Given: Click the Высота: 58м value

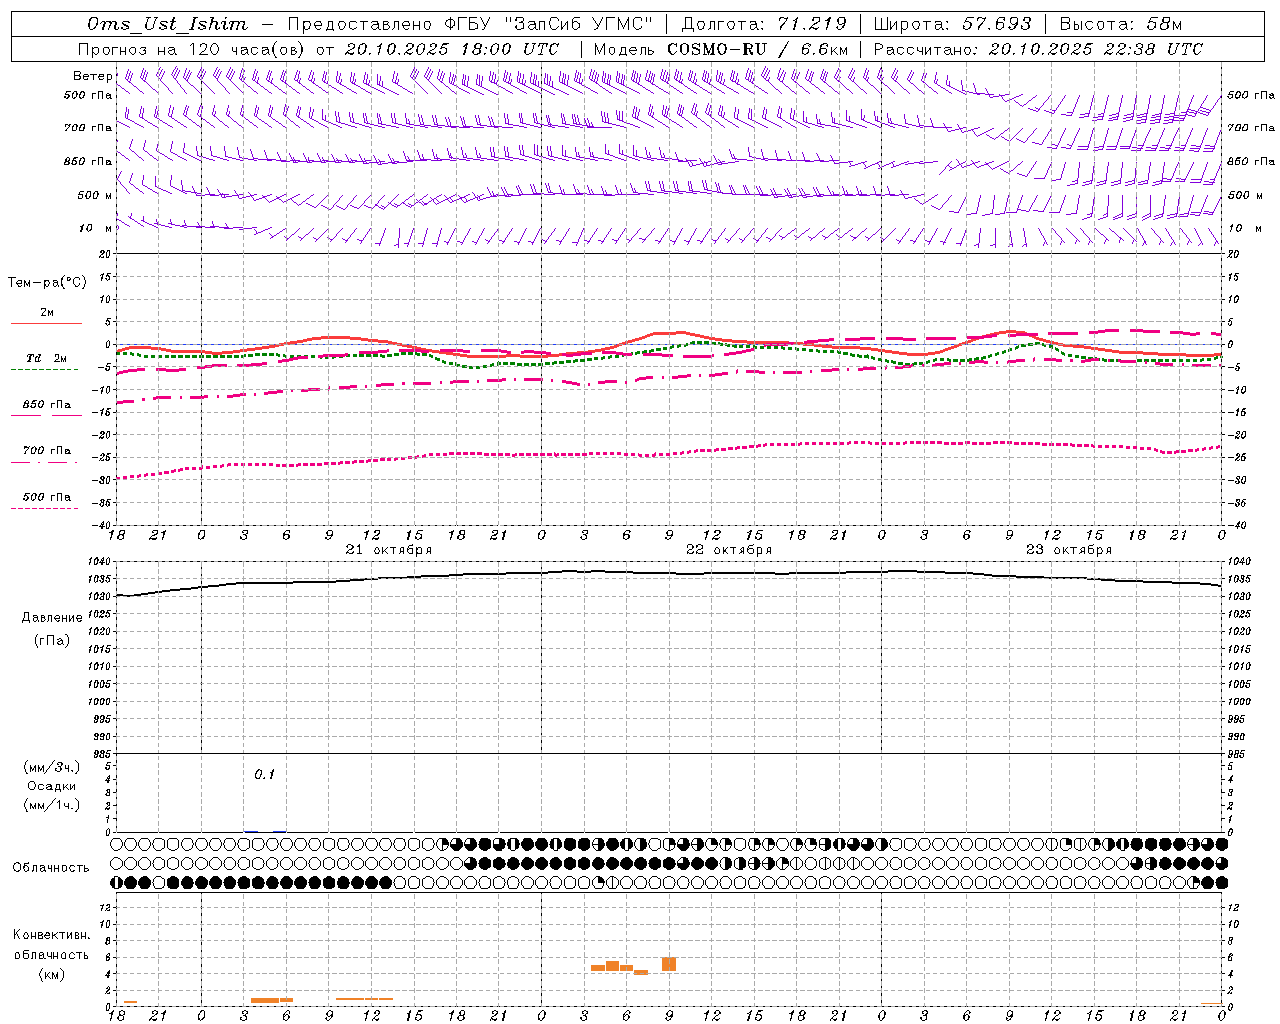Looking at the screenshot, I should pos(1121,24).
